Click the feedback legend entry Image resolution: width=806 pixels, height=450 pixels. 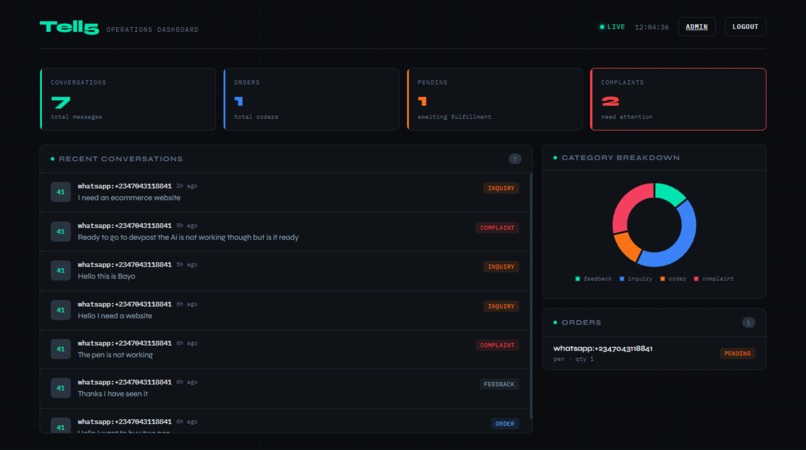tap(594, 279)
